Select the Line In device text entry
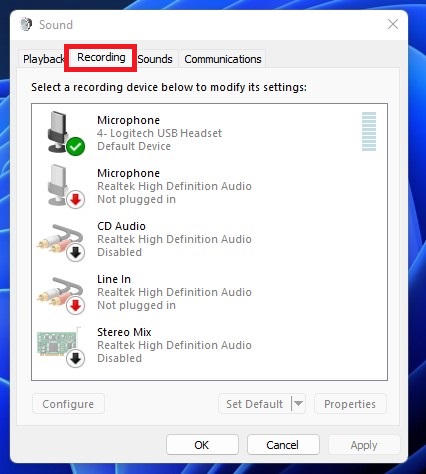 tap(174, 292)
